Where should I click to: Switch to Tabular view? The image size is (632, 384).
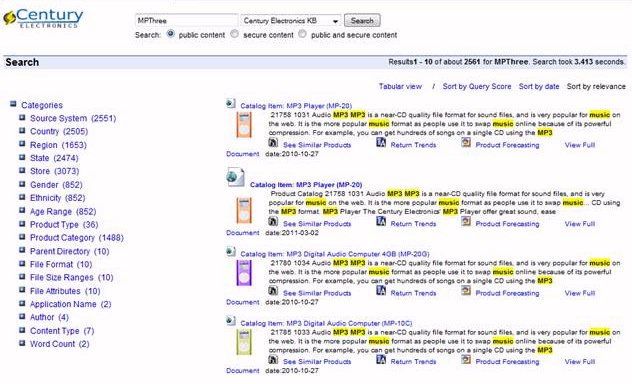(400, 86)
